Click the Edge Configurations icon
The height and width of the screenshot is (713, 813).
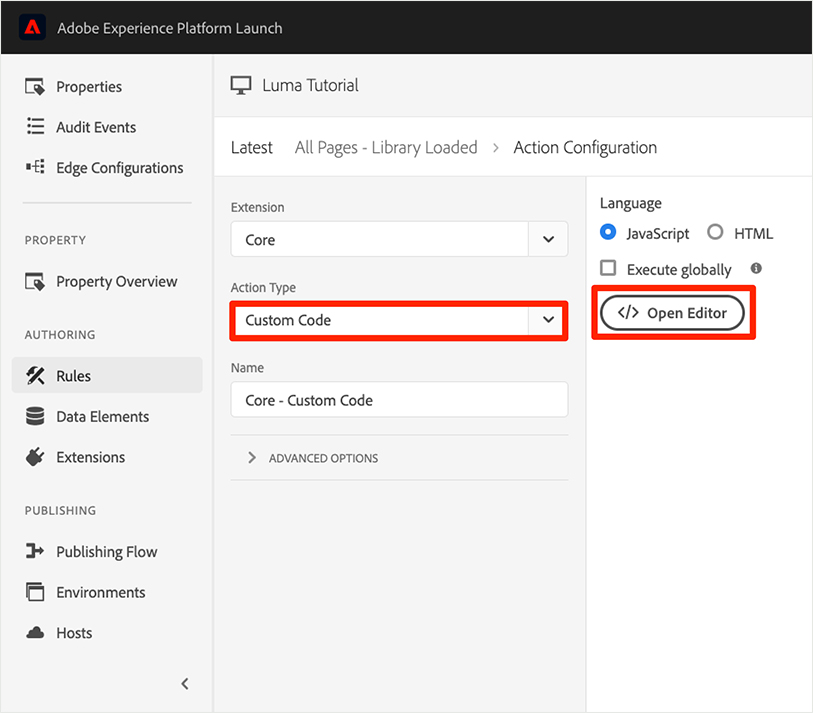pos(35,167)
